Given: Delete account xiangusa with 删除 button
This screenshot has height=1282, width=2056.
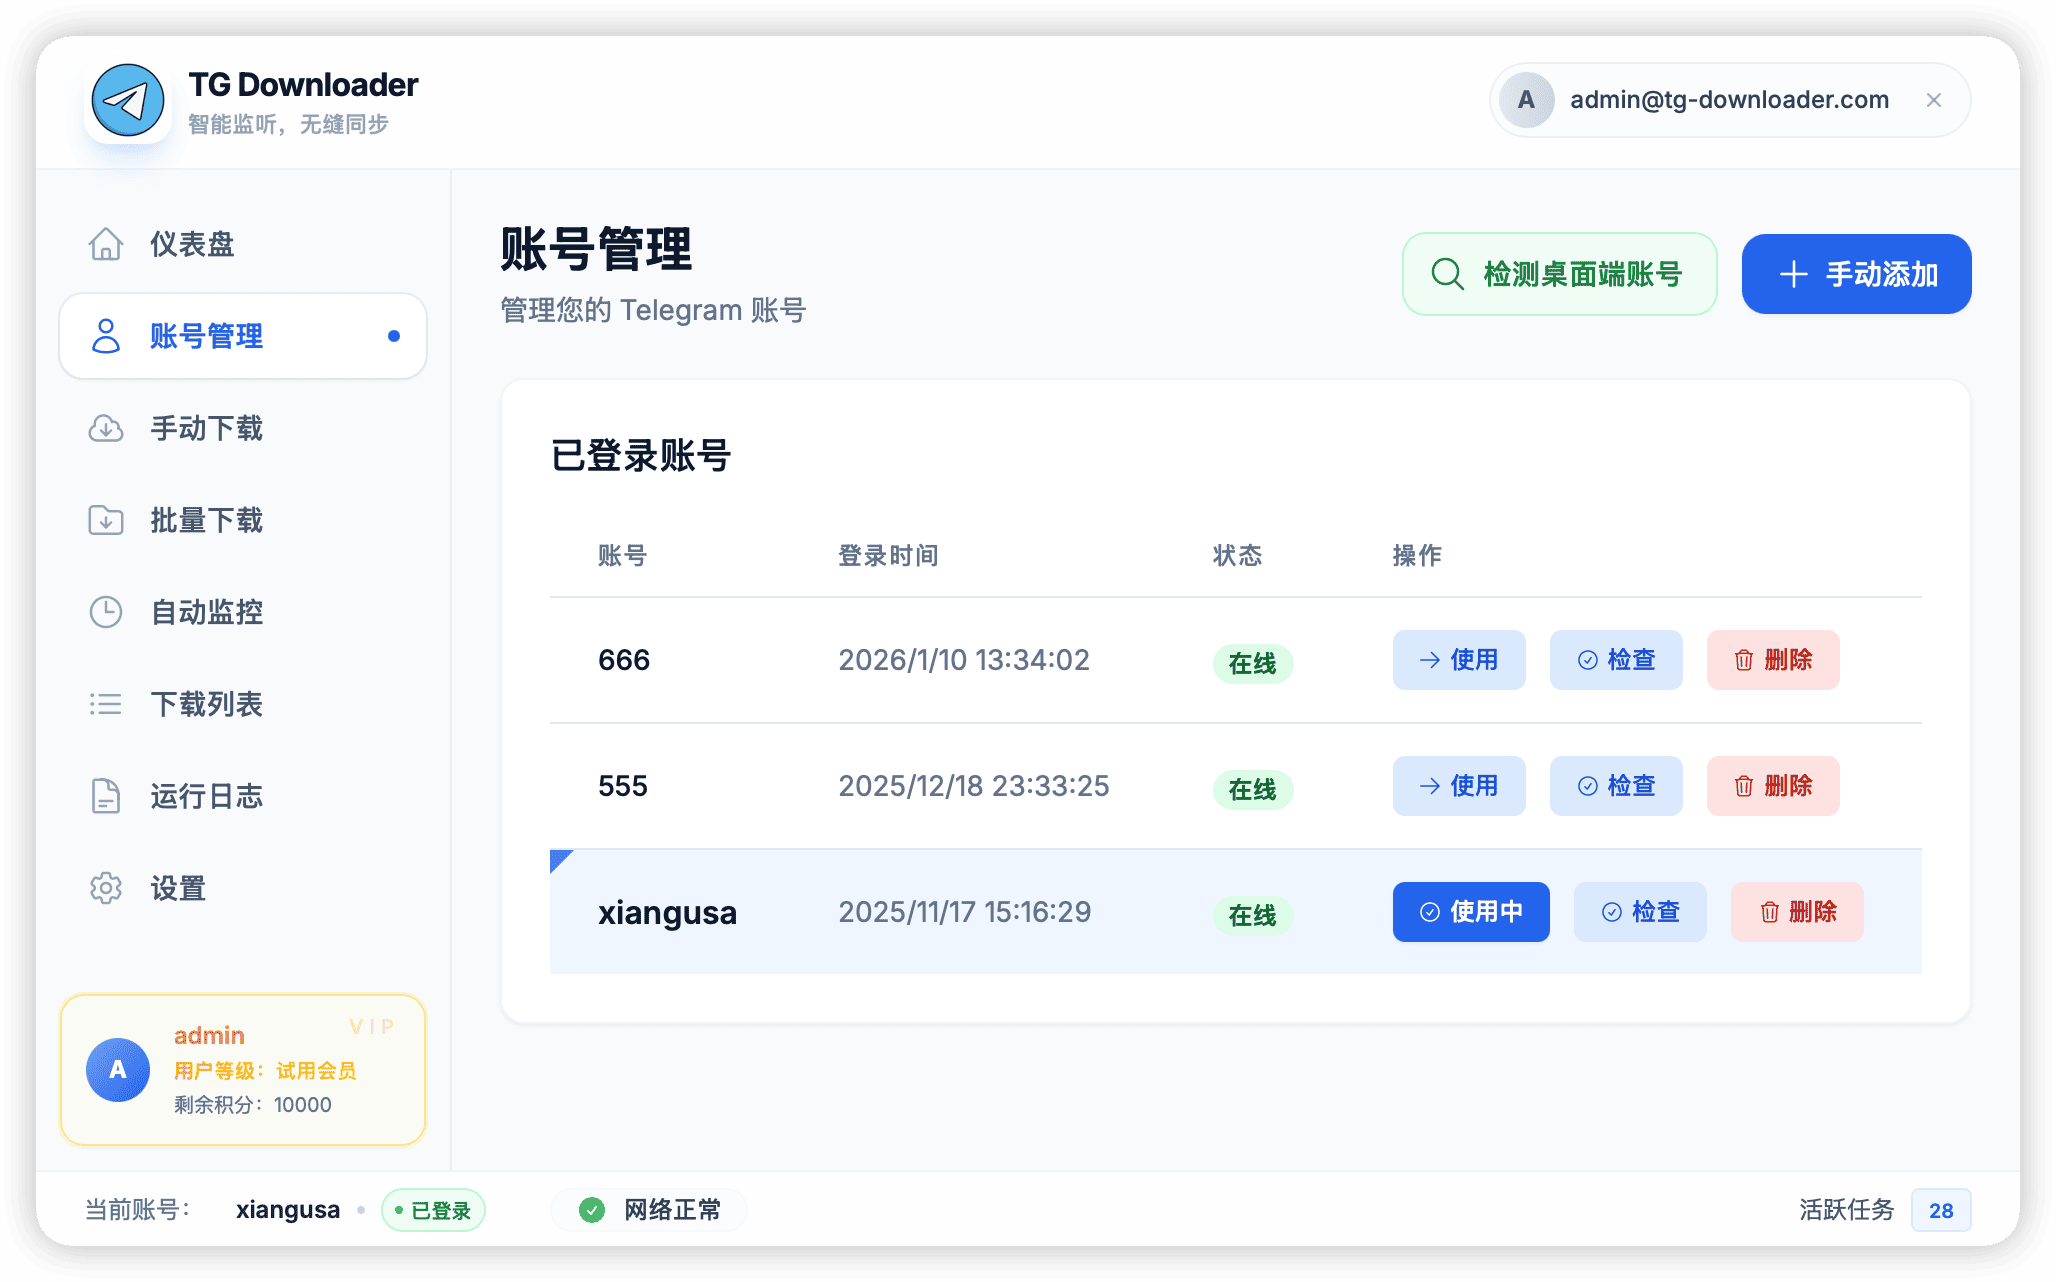Looking at the screenshot, I should (1796, 911).
